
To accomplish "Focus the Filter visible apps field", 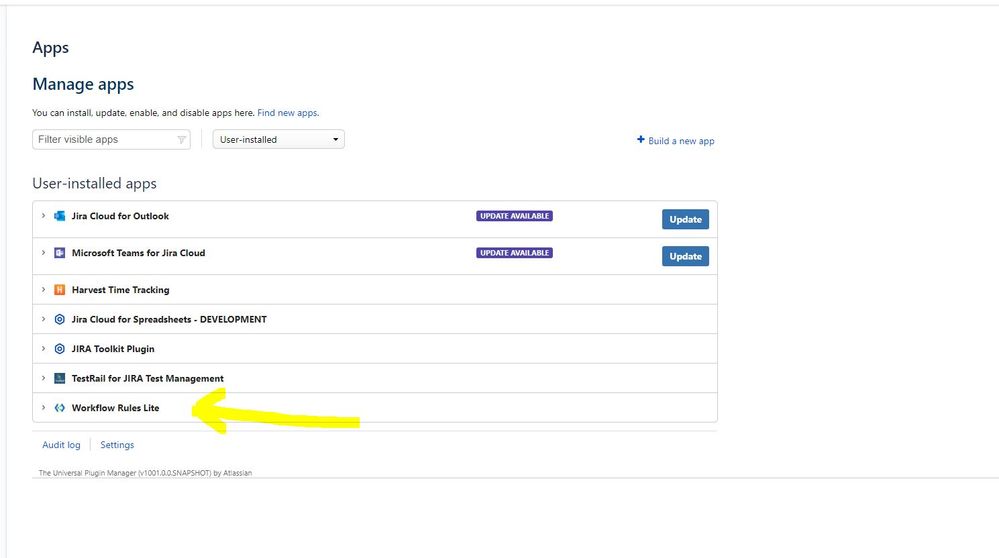I will pyautogui.click(x=111, y=140).
